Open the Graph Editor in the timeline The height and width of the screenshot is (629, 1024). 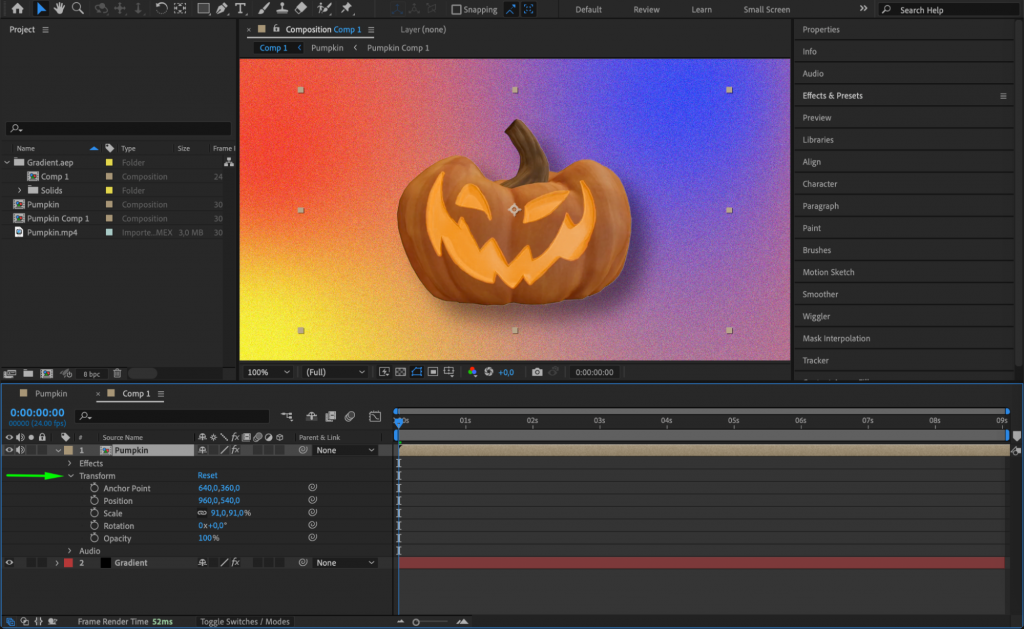375,416
